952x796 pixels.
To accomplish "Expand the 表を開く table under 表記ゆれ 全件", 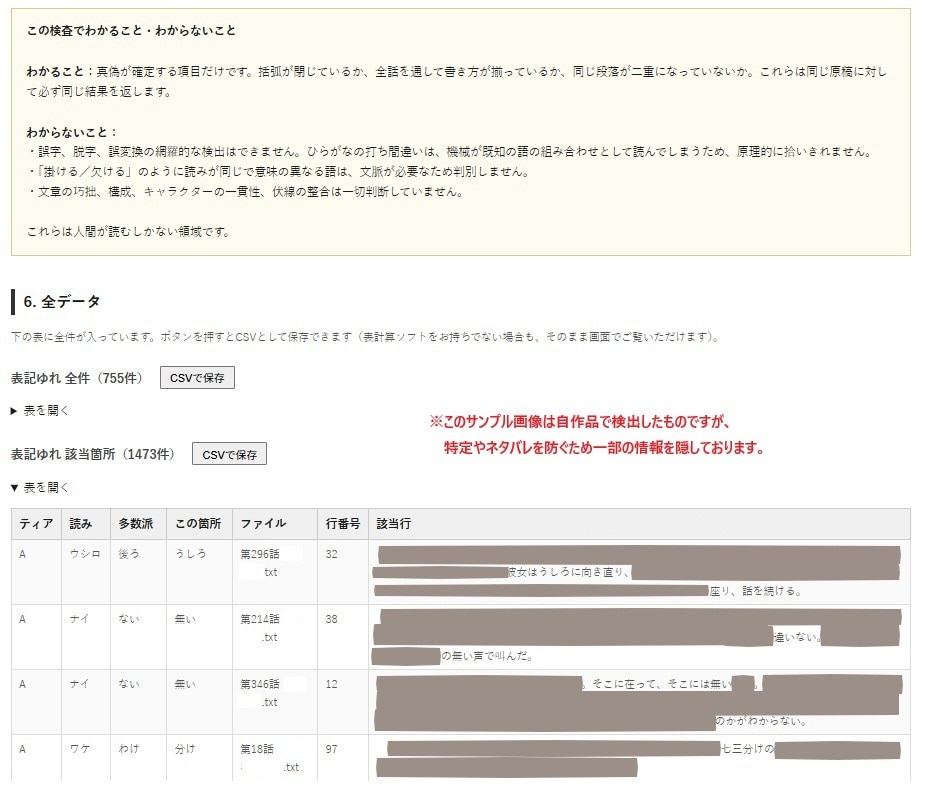I will pyautogui.click(x=40, y=411).
